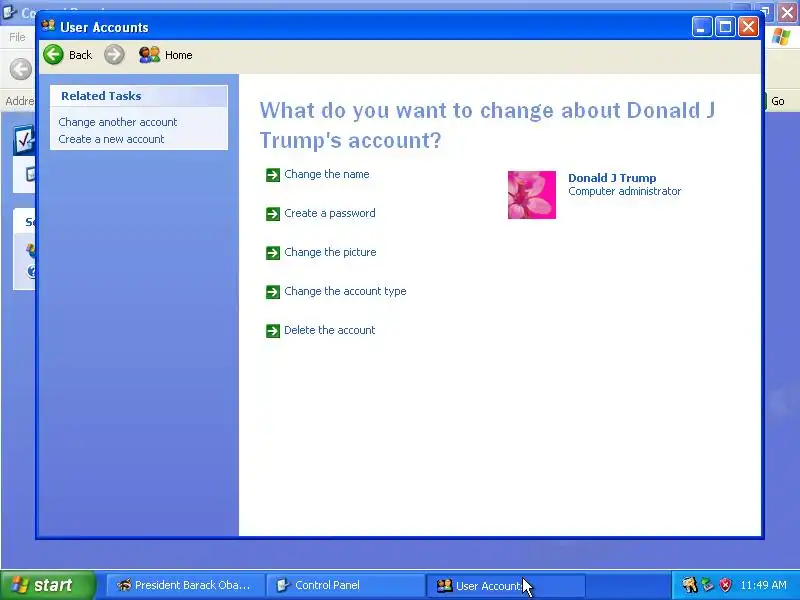The image size is (800, 600).
Task: Click Go button in Control Panel window
Action: tap(778, 101)
